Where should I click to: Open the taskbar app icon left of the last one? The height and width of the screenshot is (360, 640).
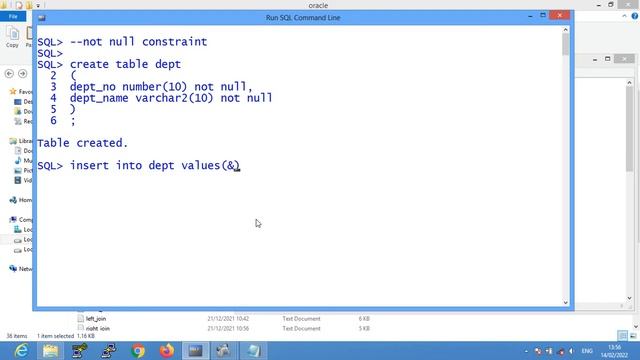pyautogui.click(x=224, y=351)
